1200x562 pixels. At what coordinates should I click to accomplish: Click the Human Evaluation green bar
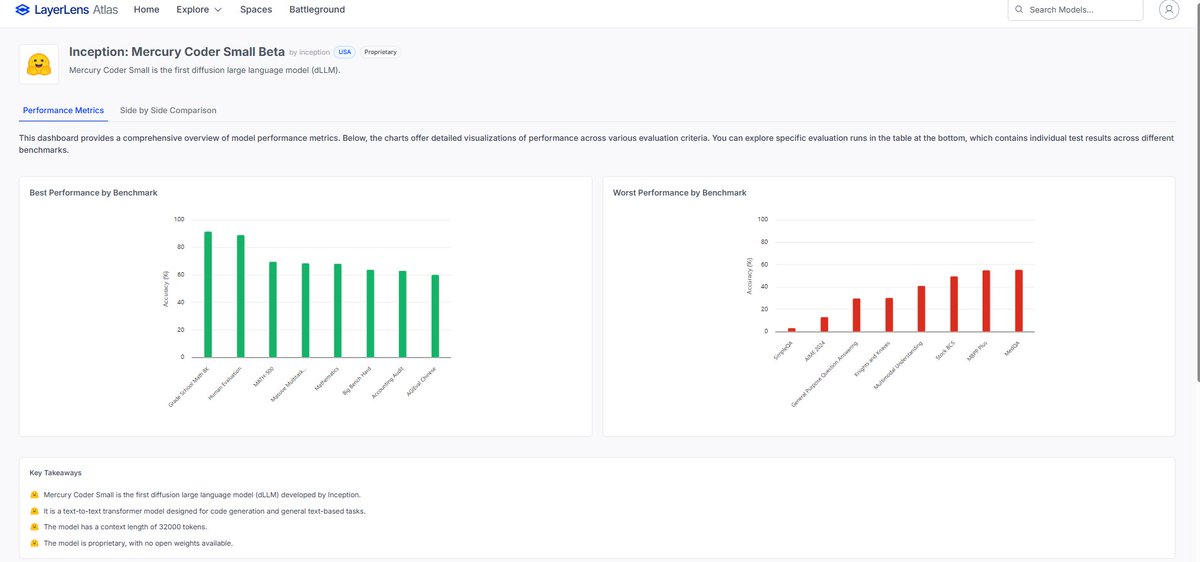pos(240,296)
